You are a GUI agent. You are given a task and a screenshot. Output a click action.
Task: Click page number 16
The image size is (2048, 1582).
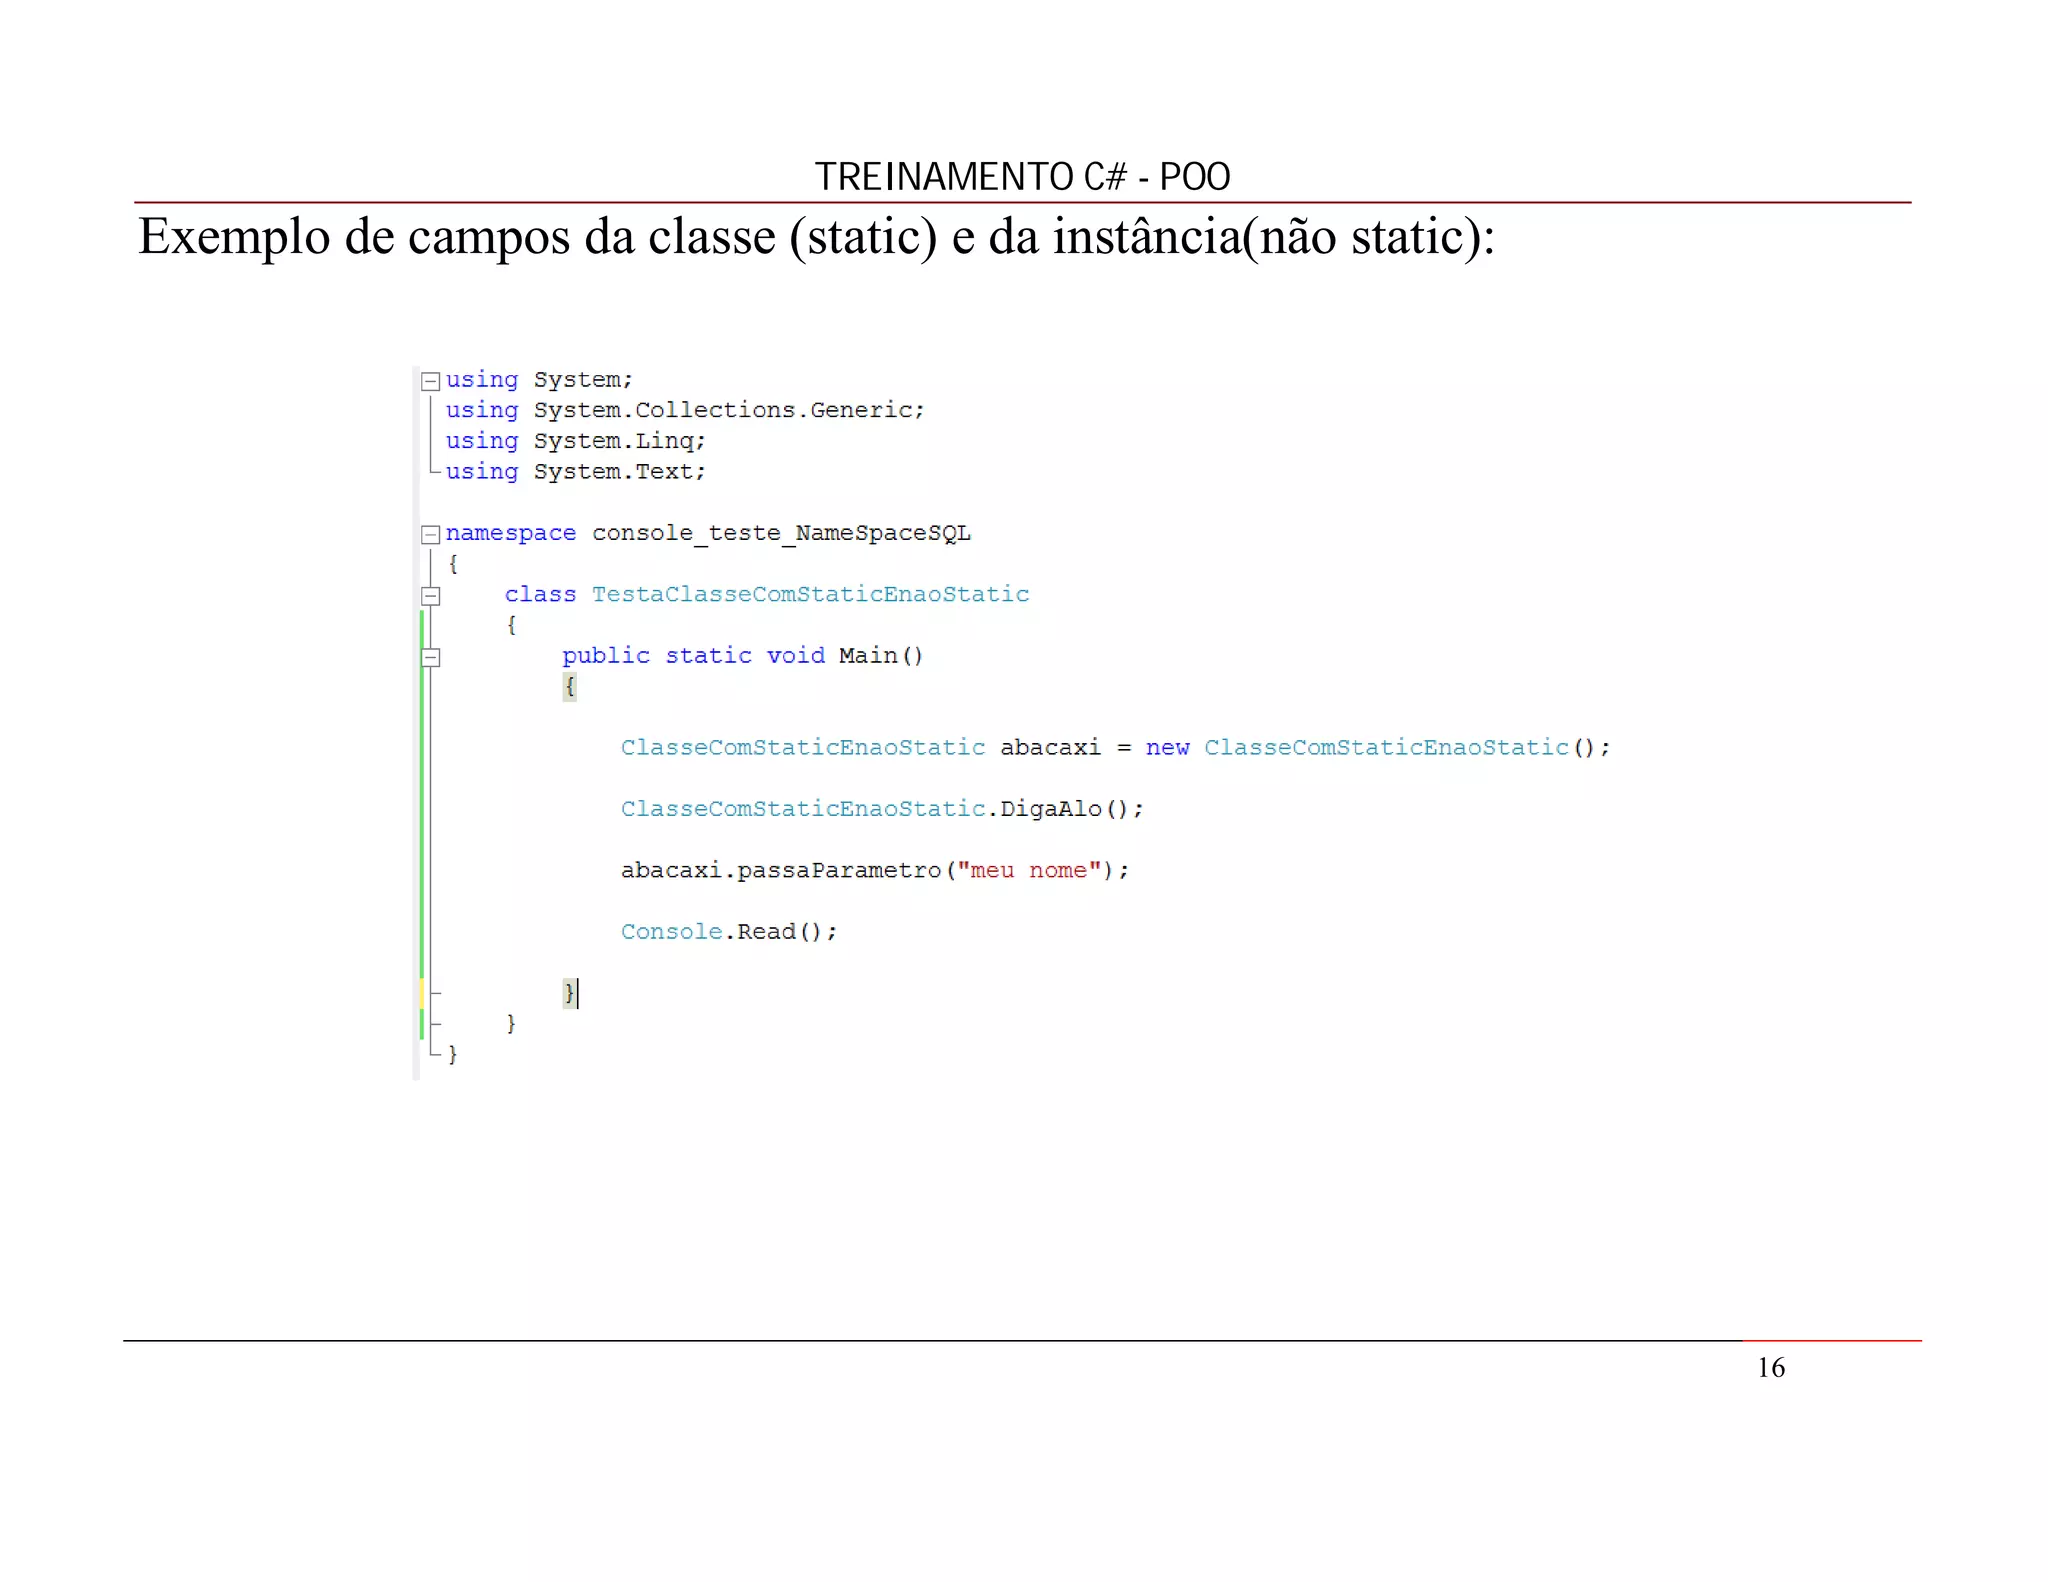pos(1771,1368)
